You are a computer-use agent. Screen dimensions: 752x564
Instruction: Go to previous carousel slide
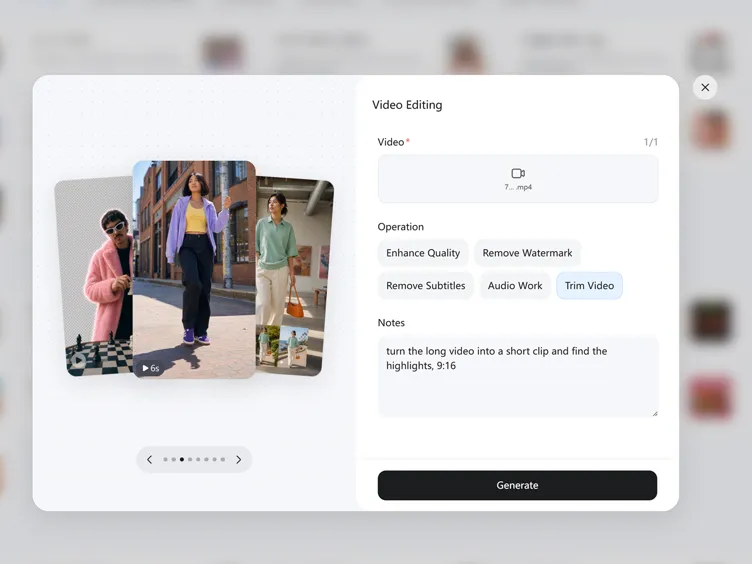click(x=150, y=459)
